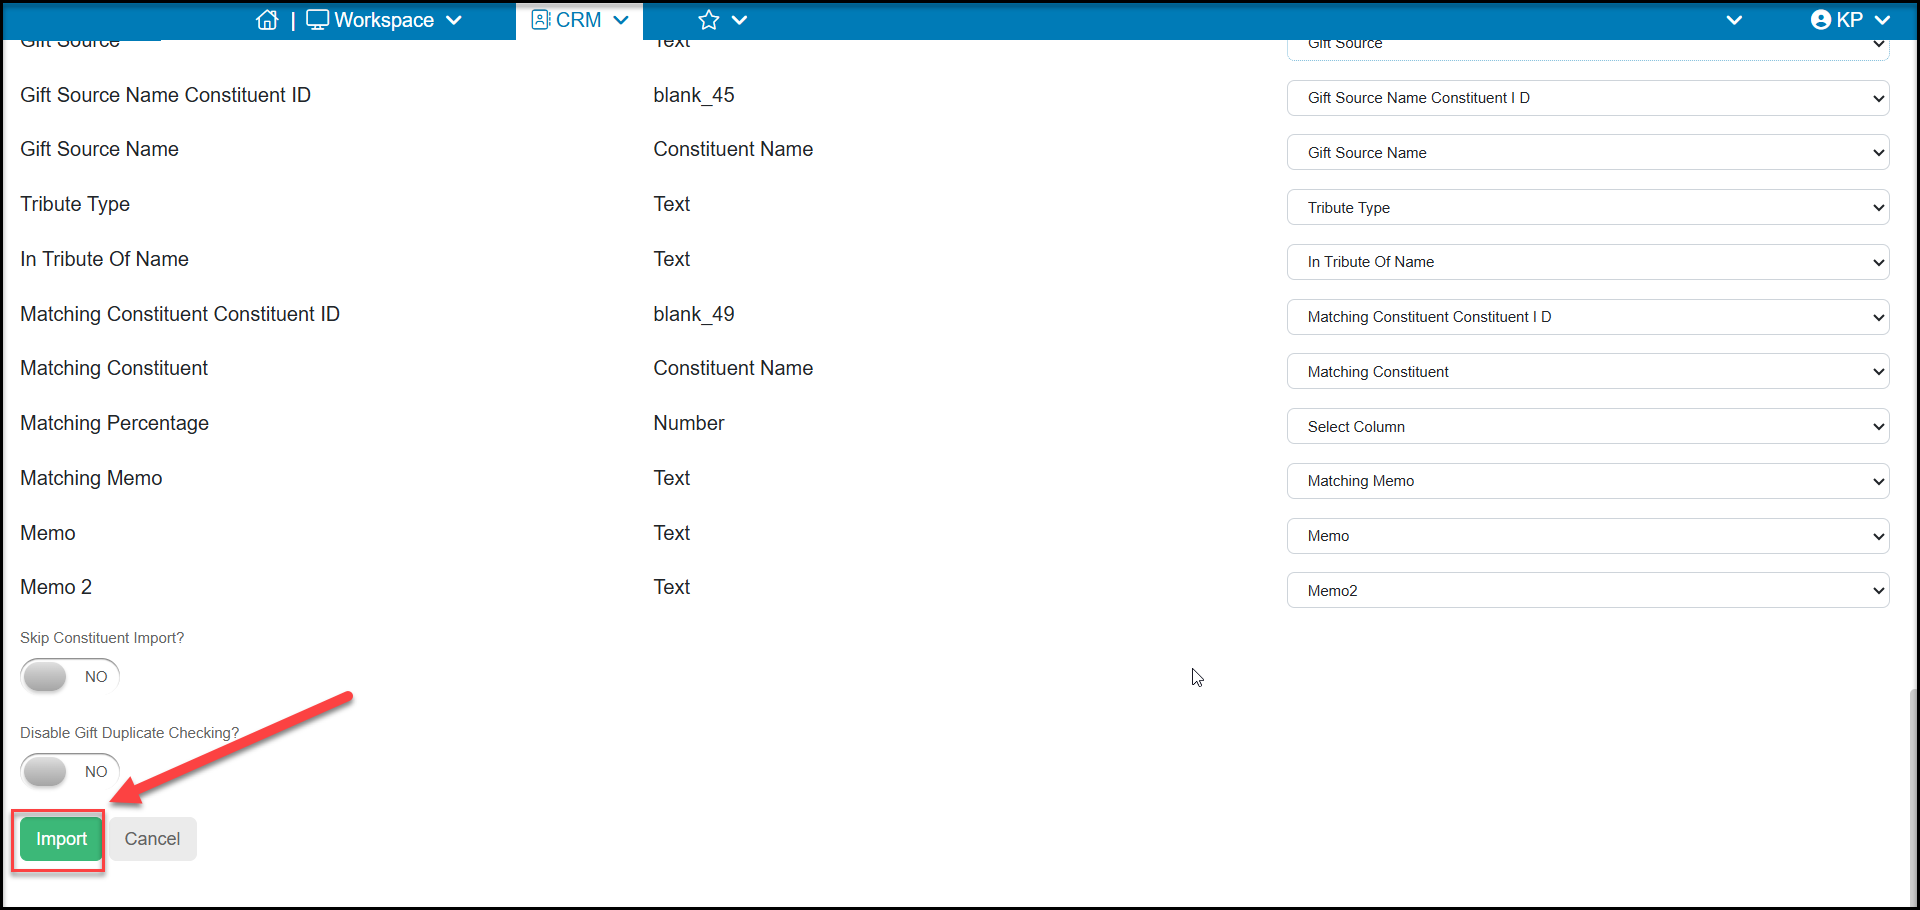This screenshot has width=1920, height=910.
Task: Expand the favorites star dropdown arrow
Action: coord(740,20)
